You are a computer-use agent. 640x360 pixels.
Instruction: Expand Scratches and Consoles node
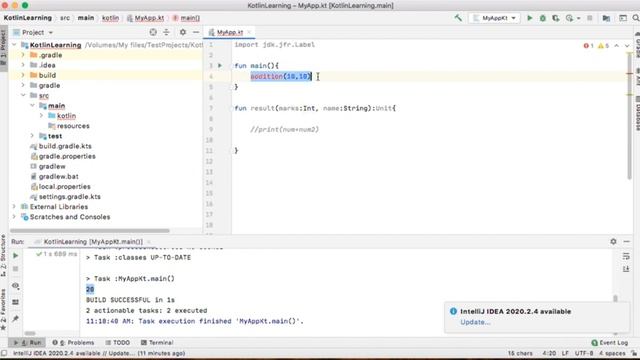(14, 217)
